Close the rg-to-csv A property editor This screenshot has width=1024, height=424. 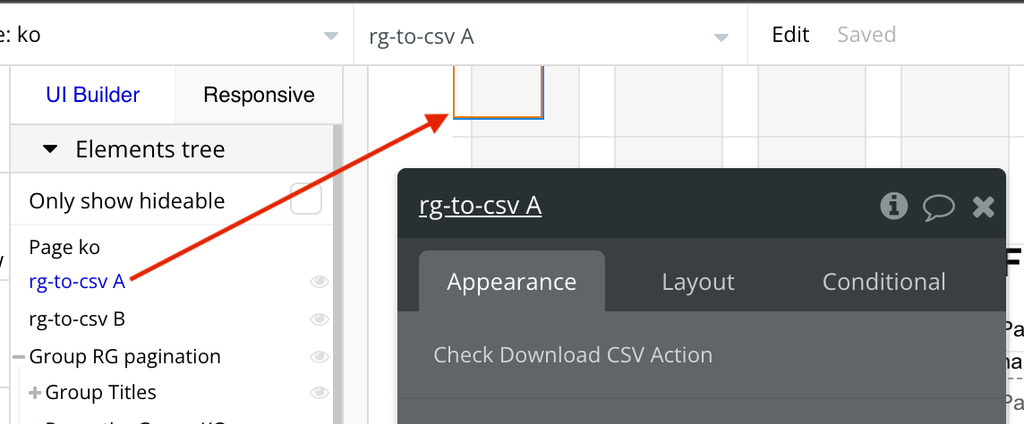point(984,207)
